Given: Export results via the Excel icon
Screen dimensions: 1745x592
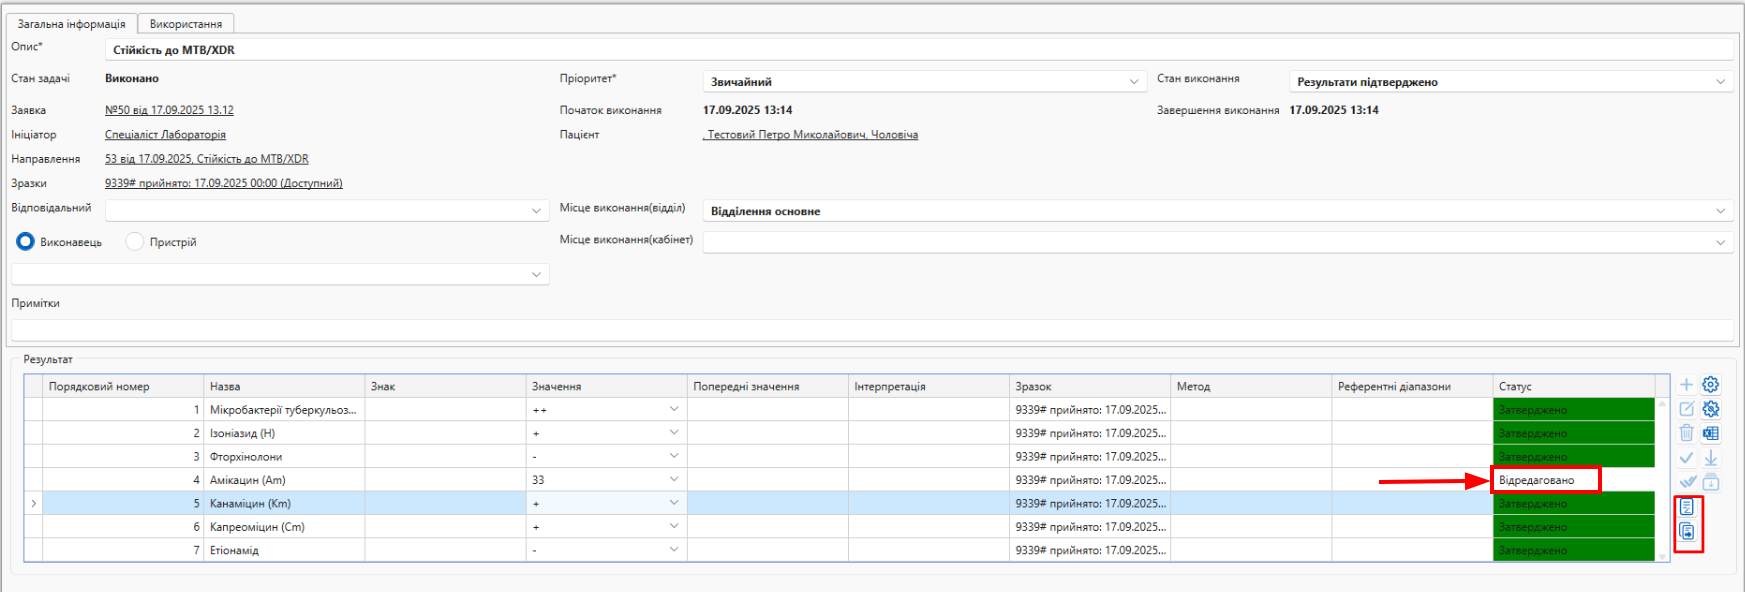Looking at the screenshot, I should [1711, 433].
